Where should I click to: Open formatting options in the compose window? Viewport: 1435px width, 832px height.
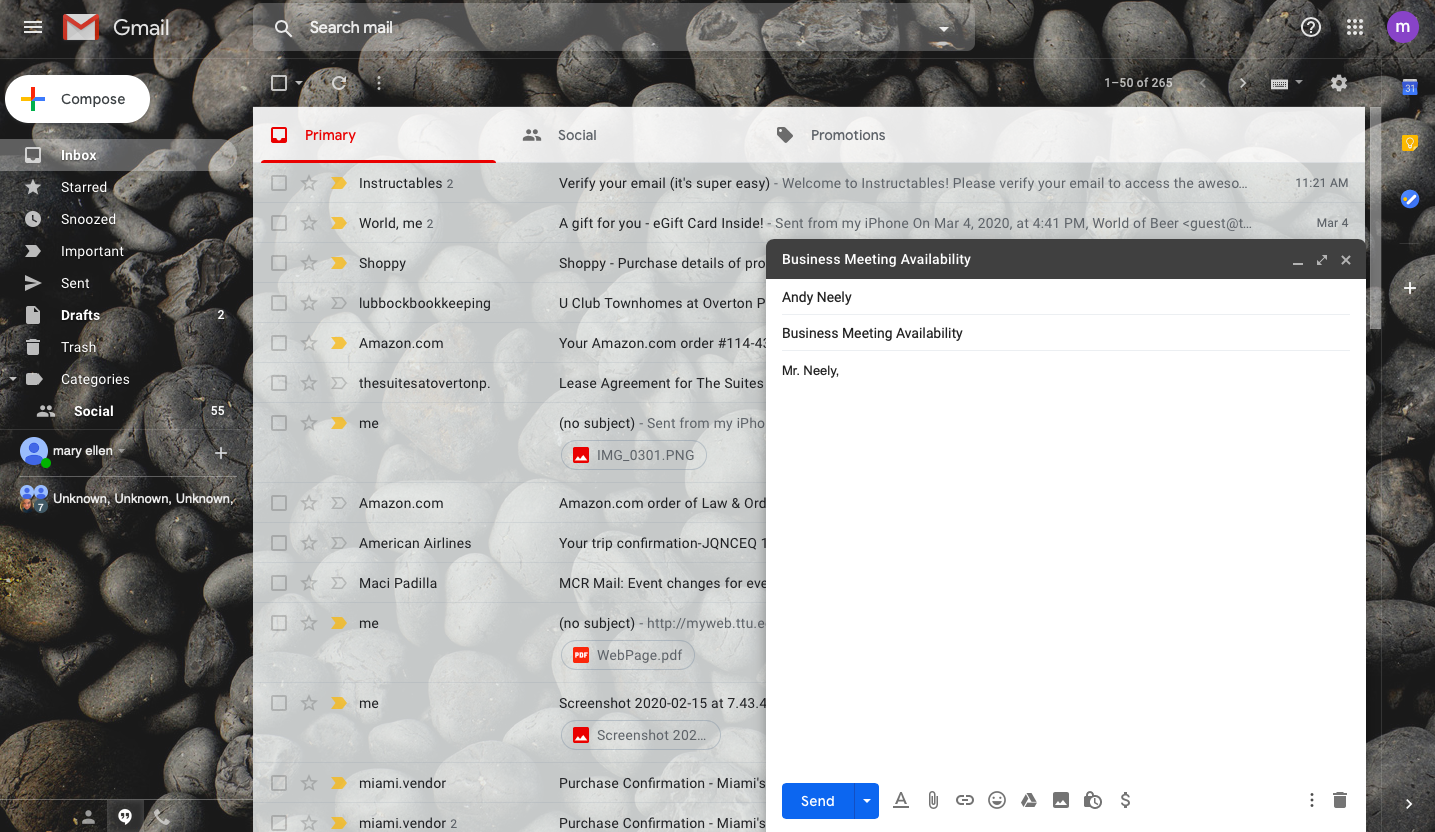click(x=900, y=800)
